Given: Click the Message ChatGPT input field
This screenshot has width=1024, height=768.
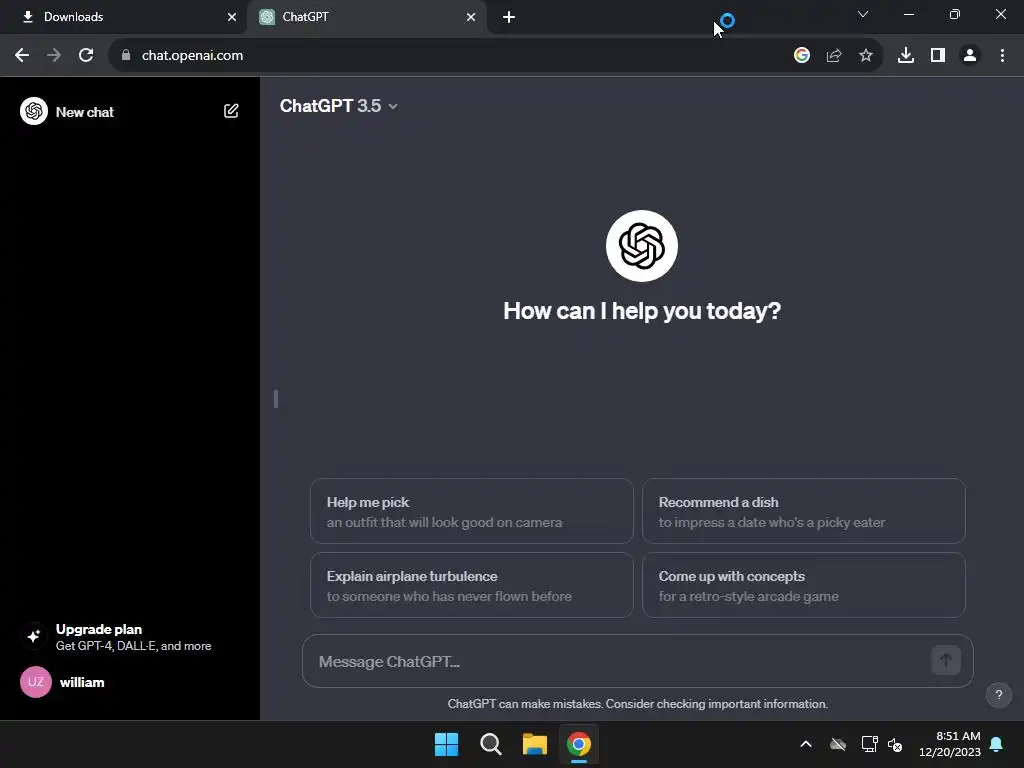Looking at the screenshot, I should [x=637, y=661].
